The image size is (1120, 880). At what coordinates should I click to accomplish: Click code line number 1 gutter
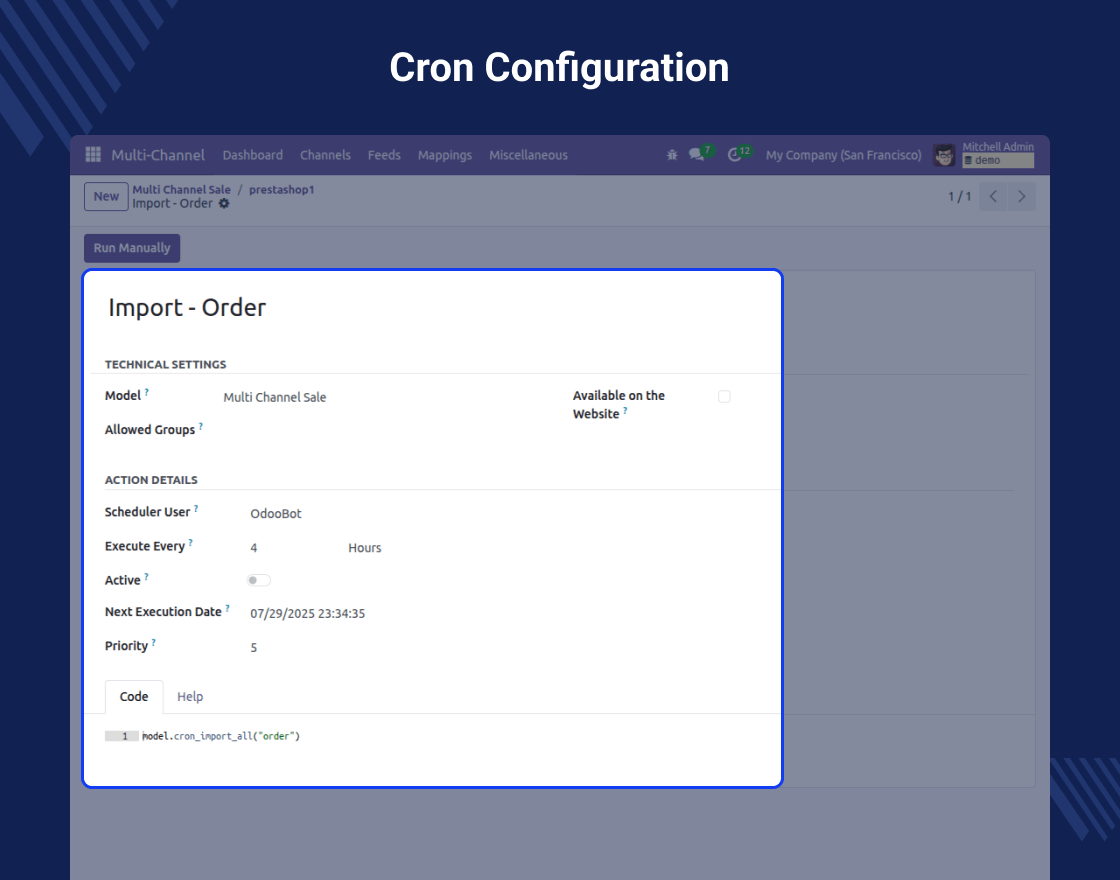click(122, 736)
